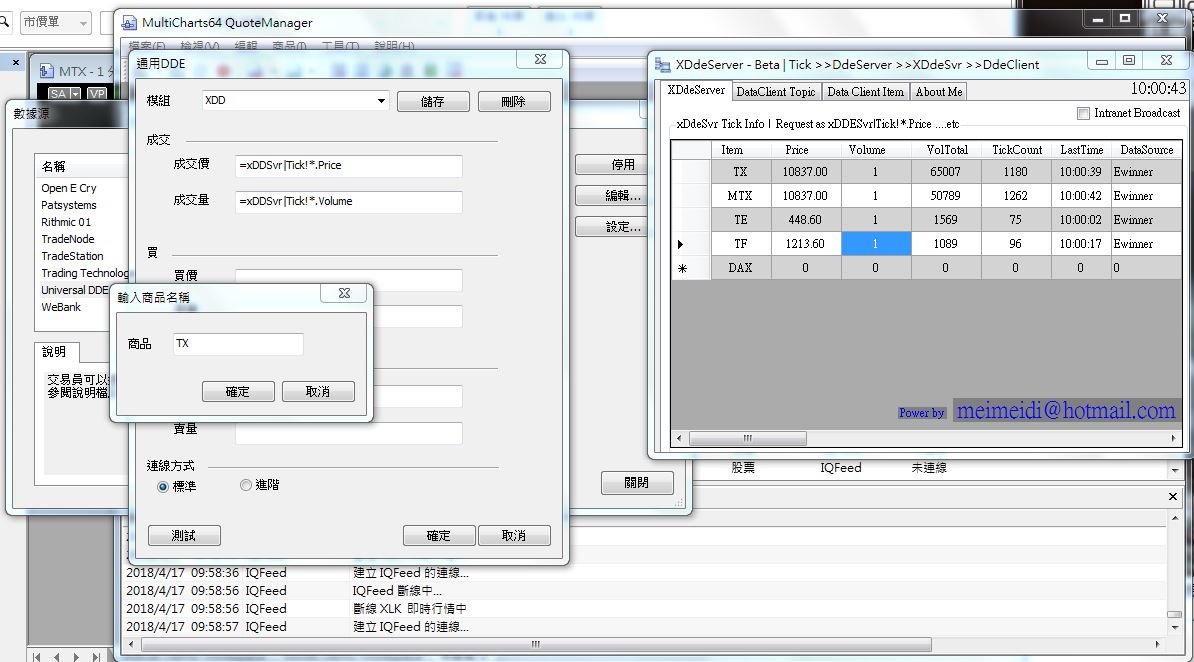Screen dimensions: 1194x662
Task: Click the VP button
Action: point(97,94)
